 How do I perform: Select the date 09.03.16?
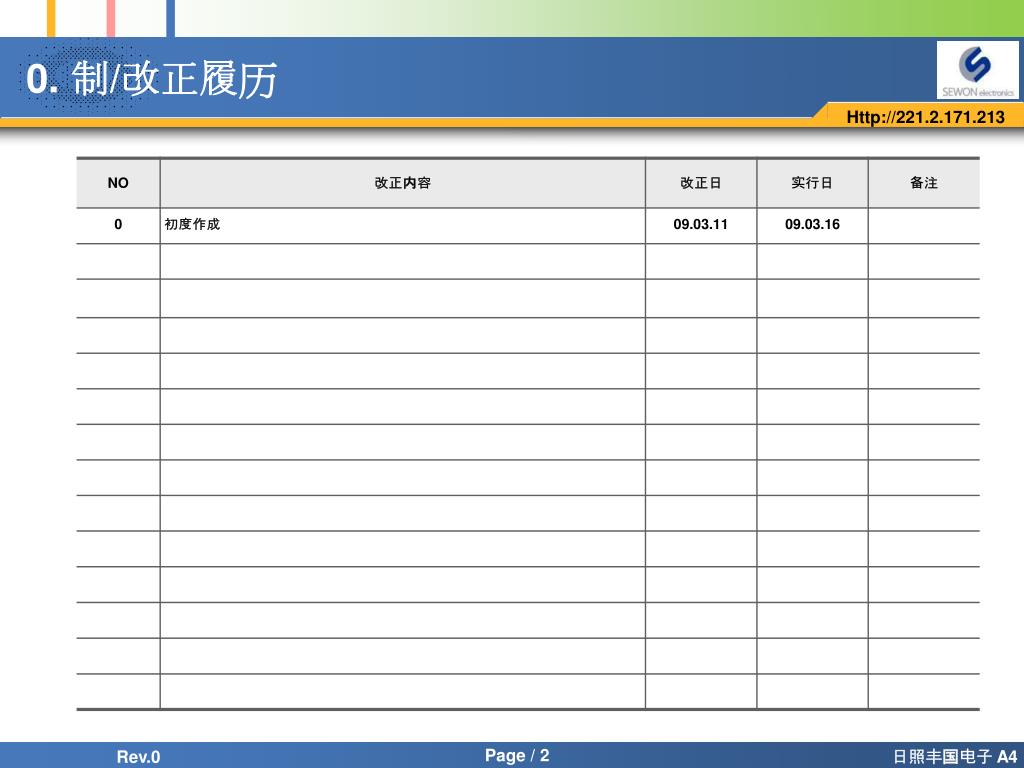click(x=812, y=225)
